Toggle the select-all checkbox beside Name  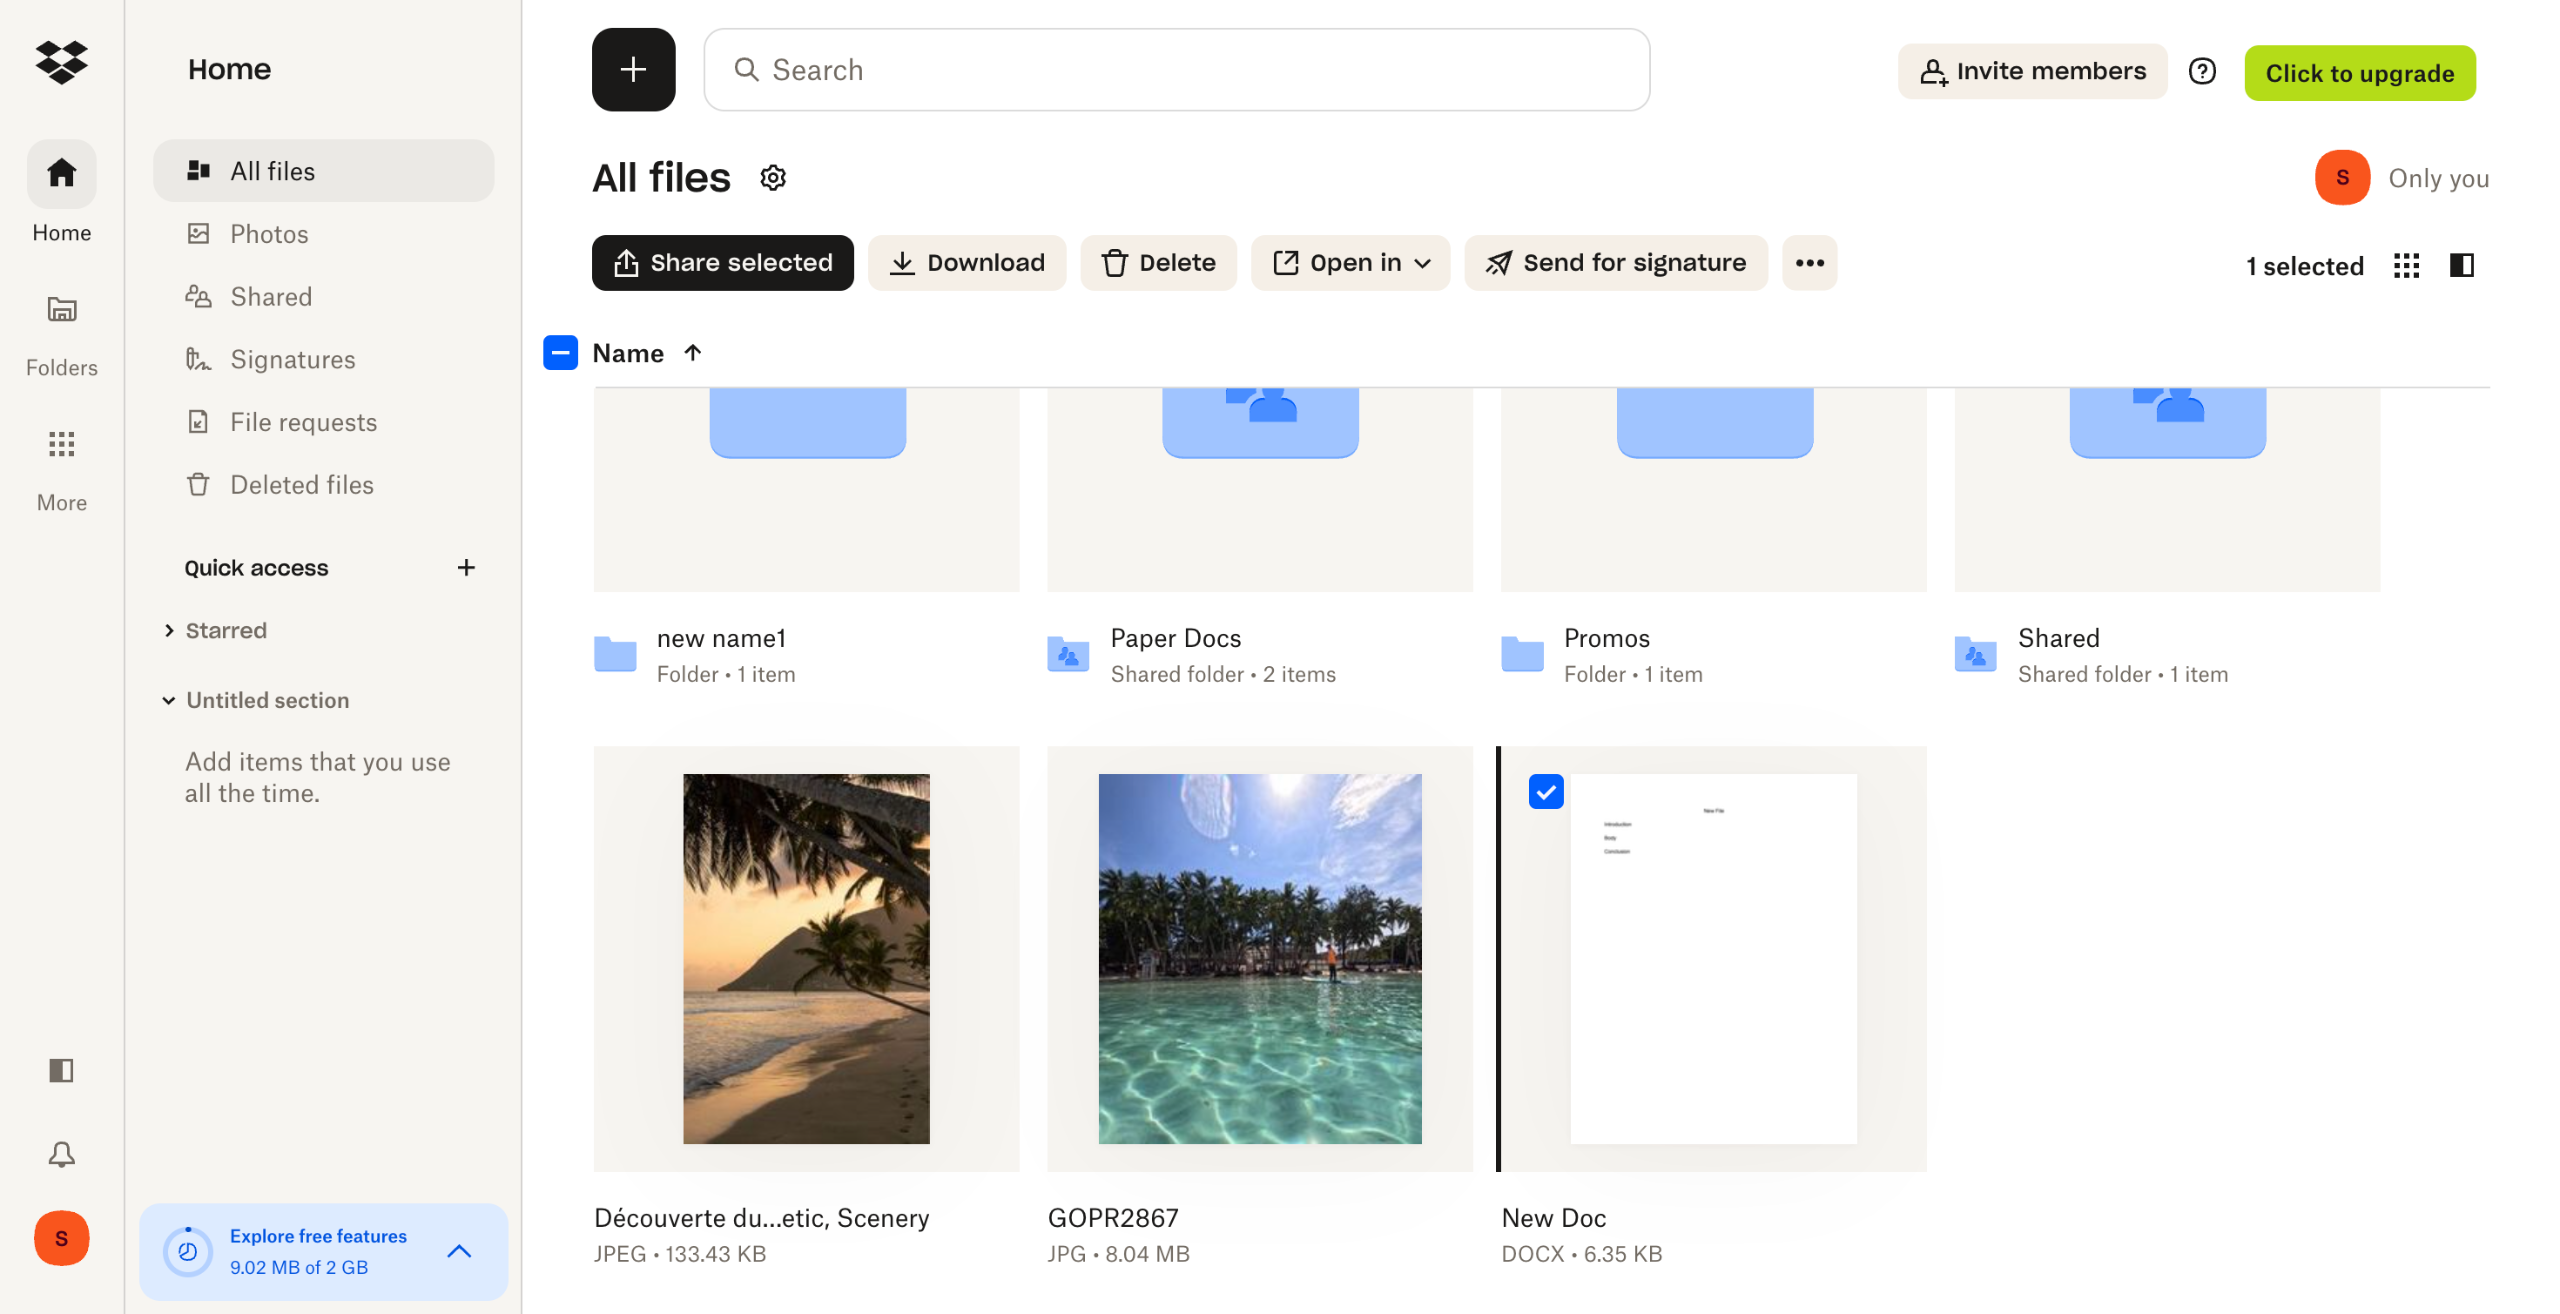click(x=560, y=353)
